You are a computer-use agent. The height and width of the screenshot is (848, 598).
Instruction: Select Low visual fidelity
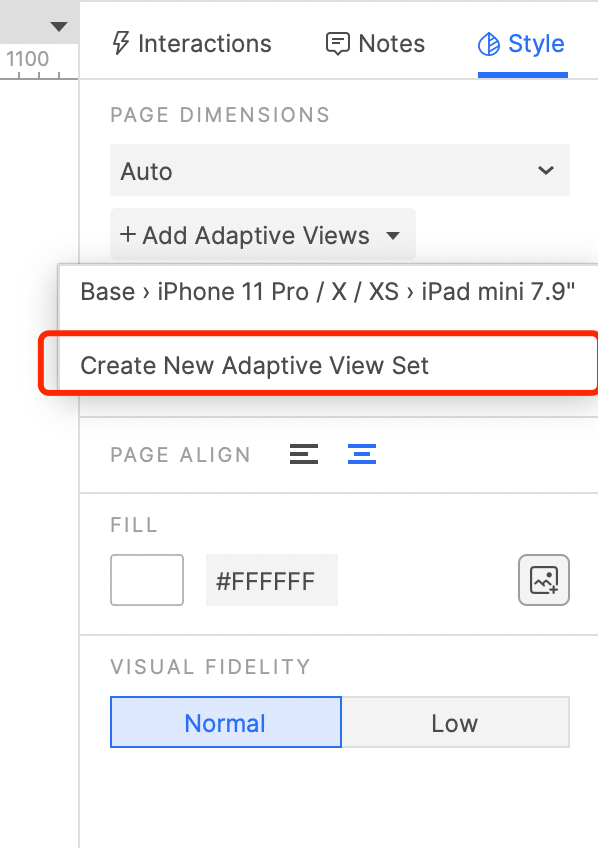[455, 722]
